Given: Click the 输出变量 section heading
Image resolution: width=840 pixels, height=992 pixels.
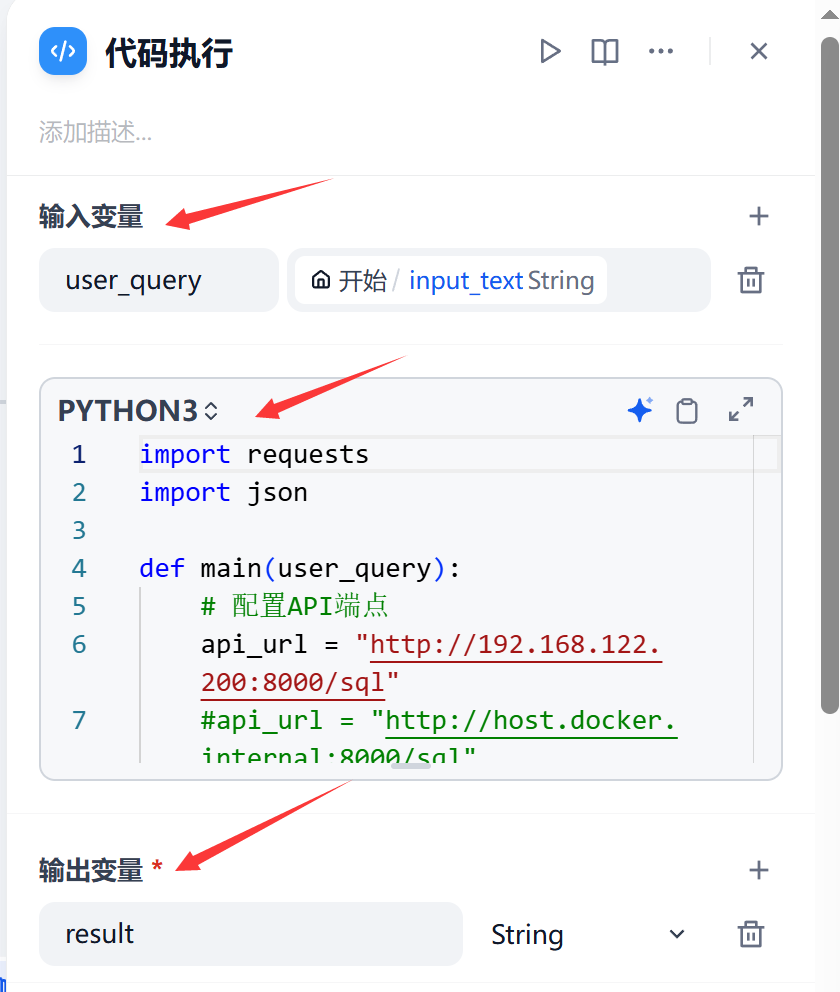Looking at the screenshot, I should click(x=91, y=871).
